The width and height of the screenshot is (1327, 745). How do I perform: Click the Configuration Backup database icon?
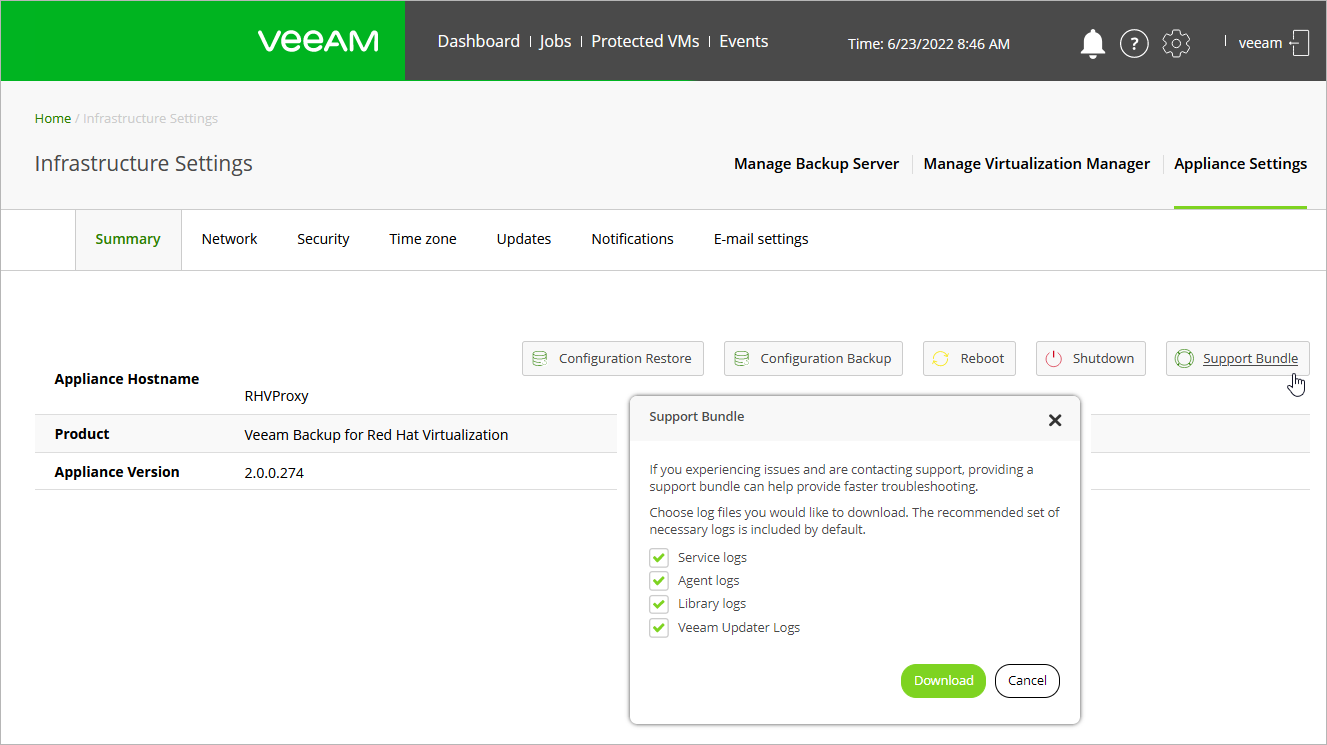(x=741, y=359)
